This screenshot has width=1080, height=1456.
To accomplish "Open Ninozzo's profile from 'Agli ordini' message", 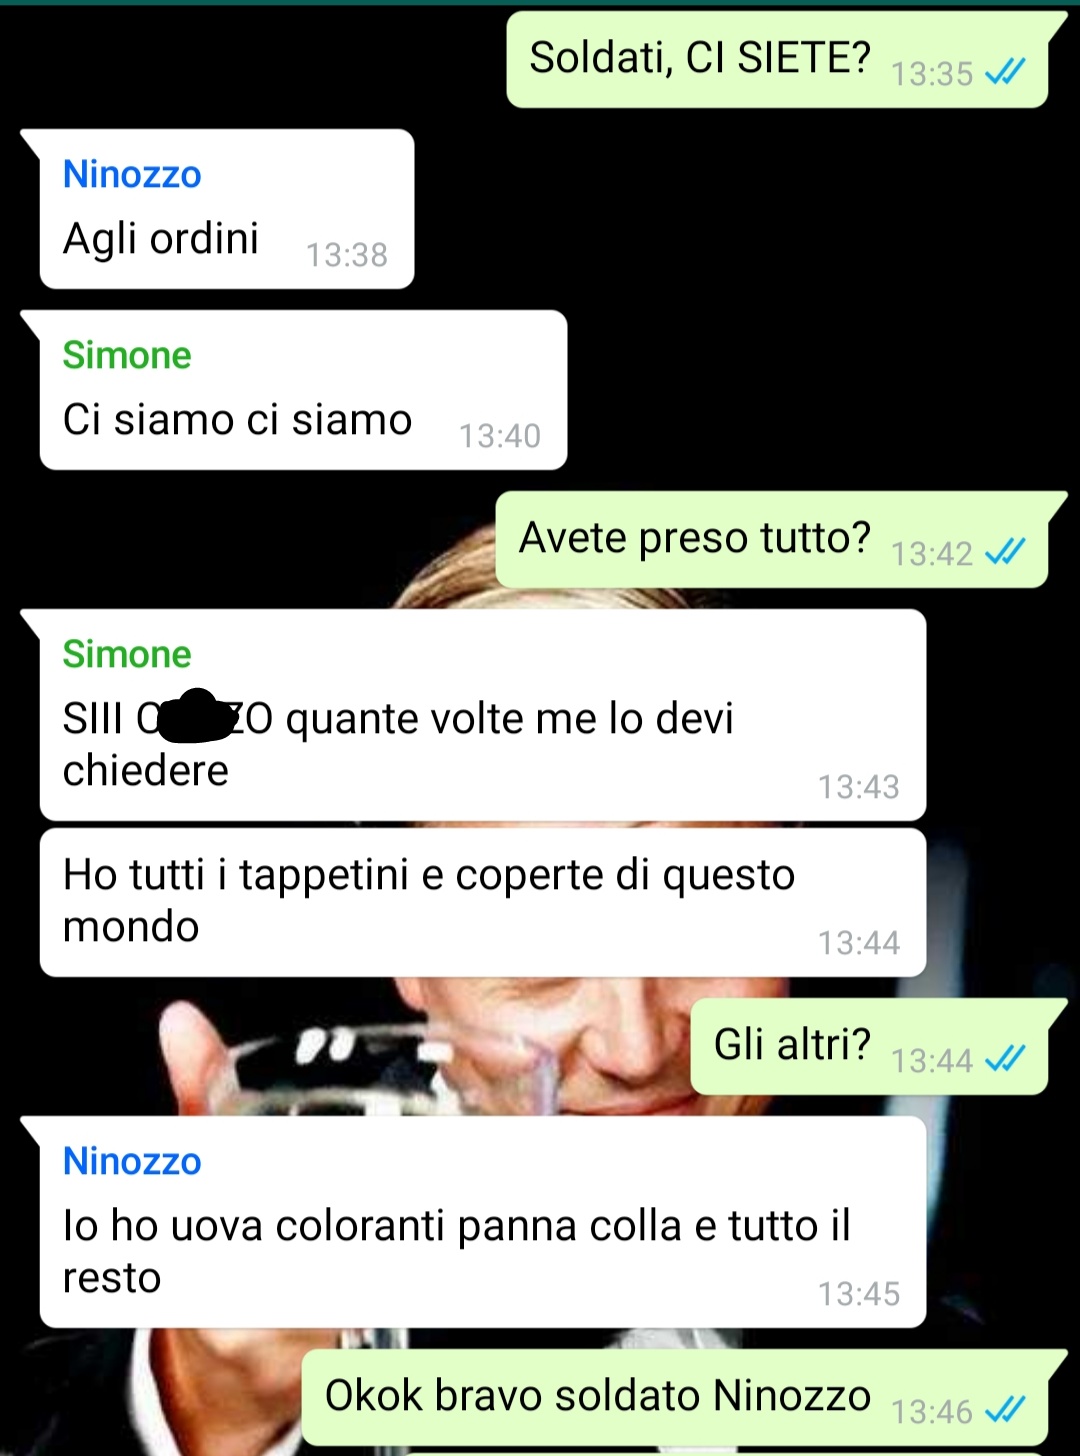I will click(132, 174).
